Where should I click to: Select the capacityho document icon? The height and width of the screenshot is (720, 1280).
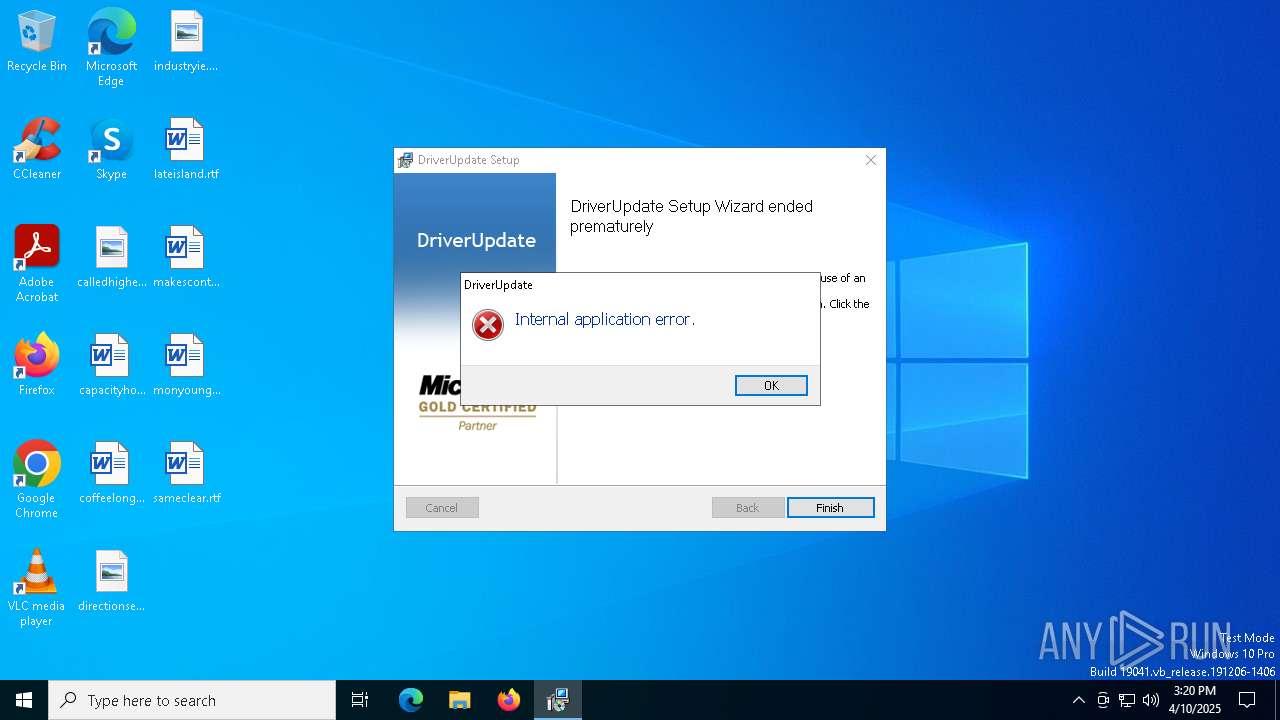[x=111, y=366]
